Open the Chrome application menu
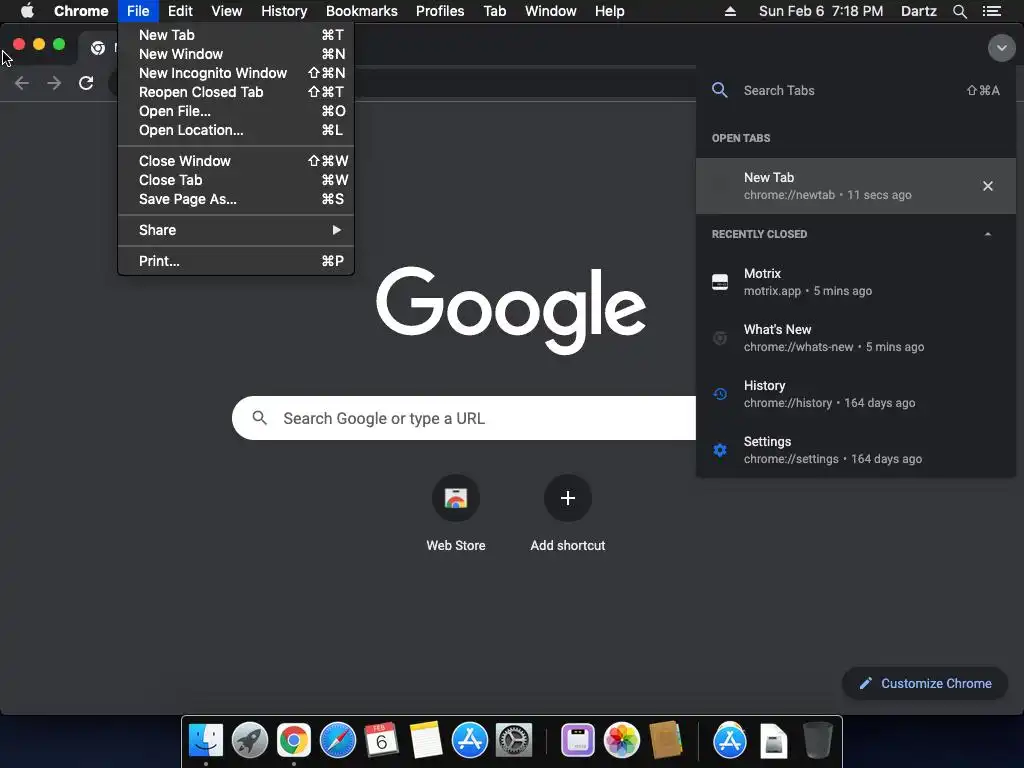Viewport: 1024px width, 768px height. tap(81, 11)
